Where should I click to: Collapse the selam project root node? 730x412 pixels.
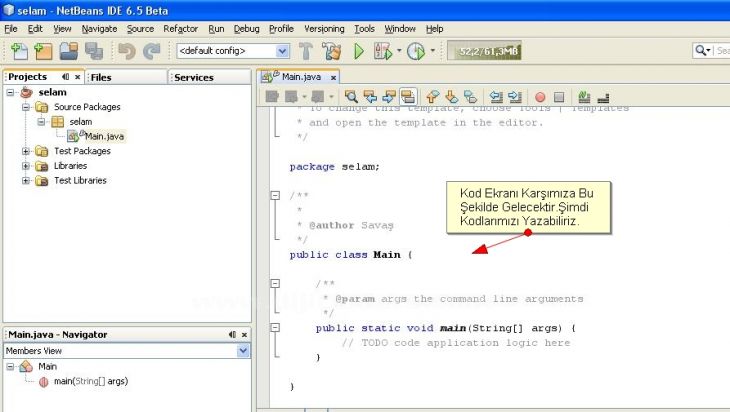point(10,92)
